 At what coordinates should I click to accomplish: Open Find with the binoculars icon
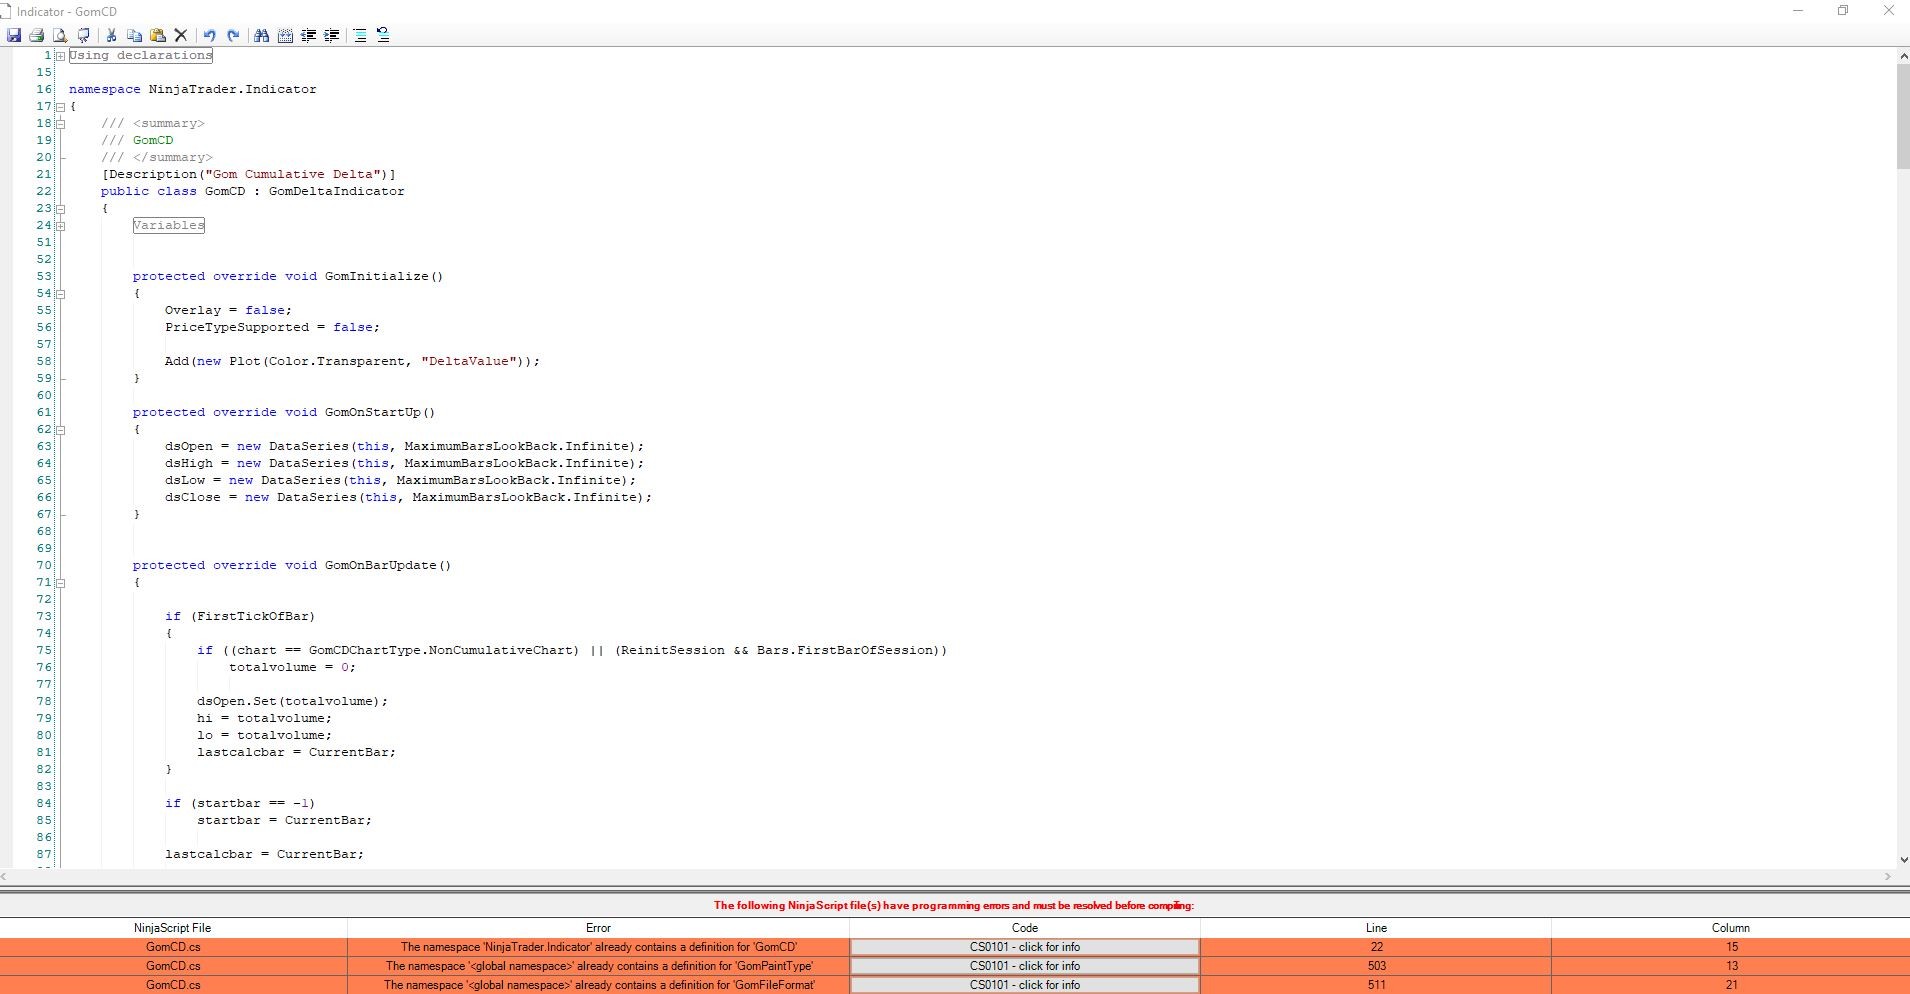pos(262,36)
